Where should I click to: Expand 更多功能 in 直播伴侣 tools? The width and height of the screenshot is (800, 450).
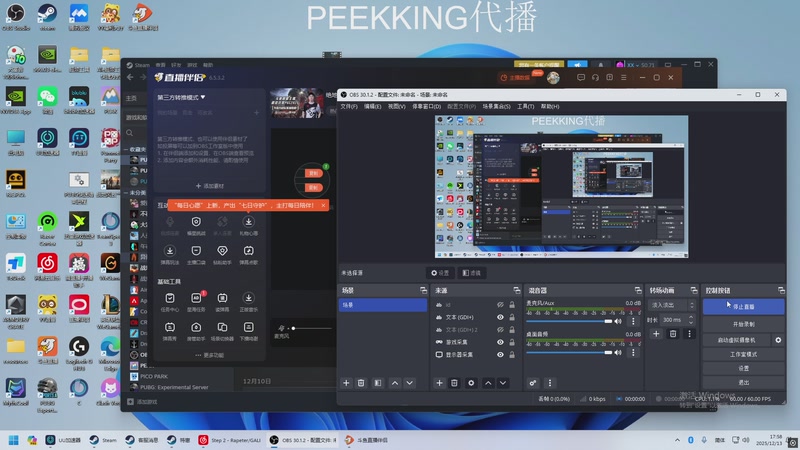point(210,355)
